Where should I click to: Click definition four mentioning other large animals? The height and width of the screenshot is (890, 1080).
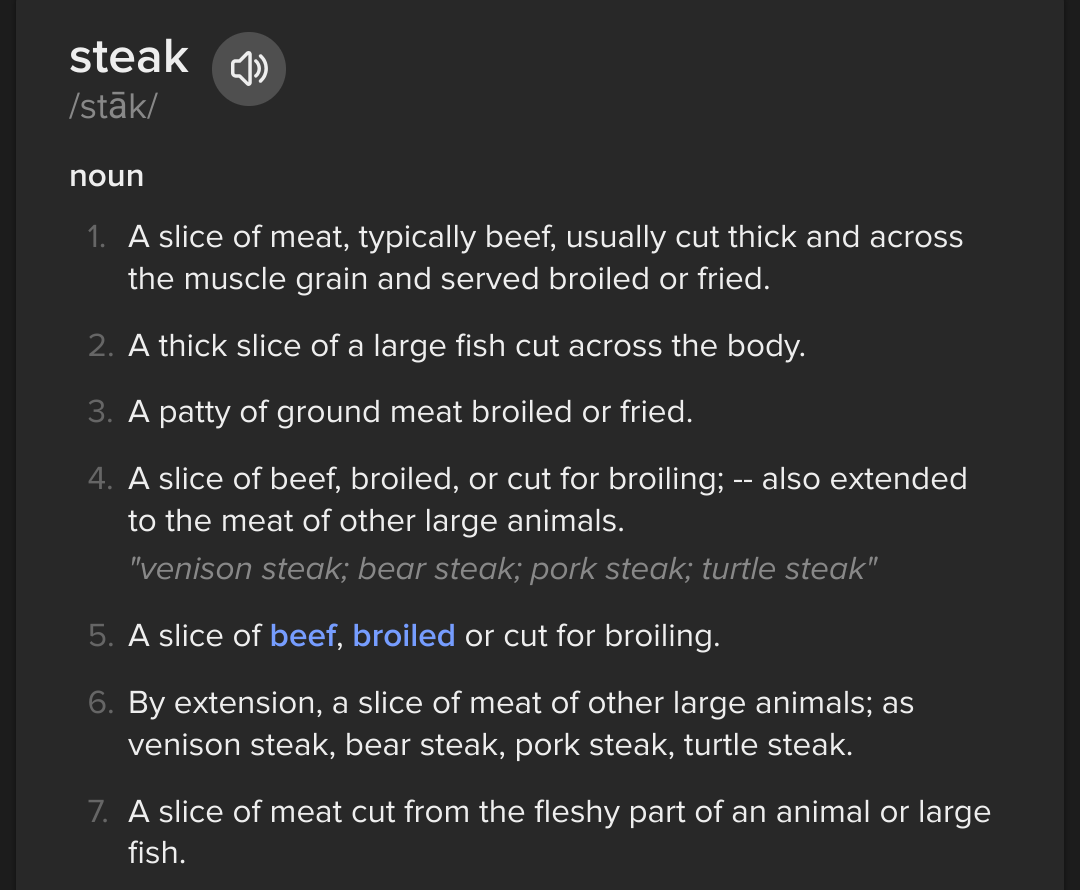(546, 499)
